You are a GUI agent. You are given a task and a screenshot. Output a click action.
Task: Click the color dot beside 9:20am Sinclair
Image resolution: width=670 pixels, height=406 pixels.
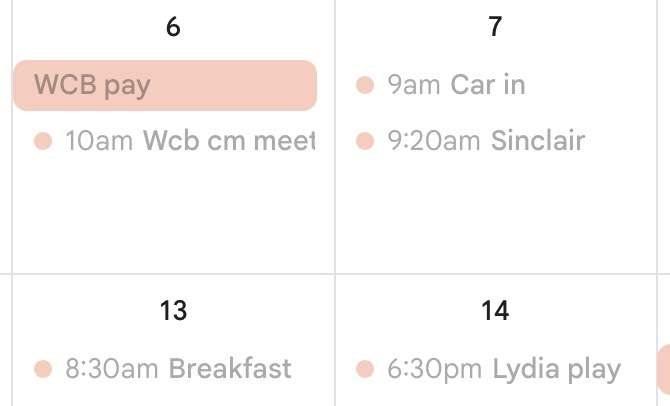click(365, 141)
